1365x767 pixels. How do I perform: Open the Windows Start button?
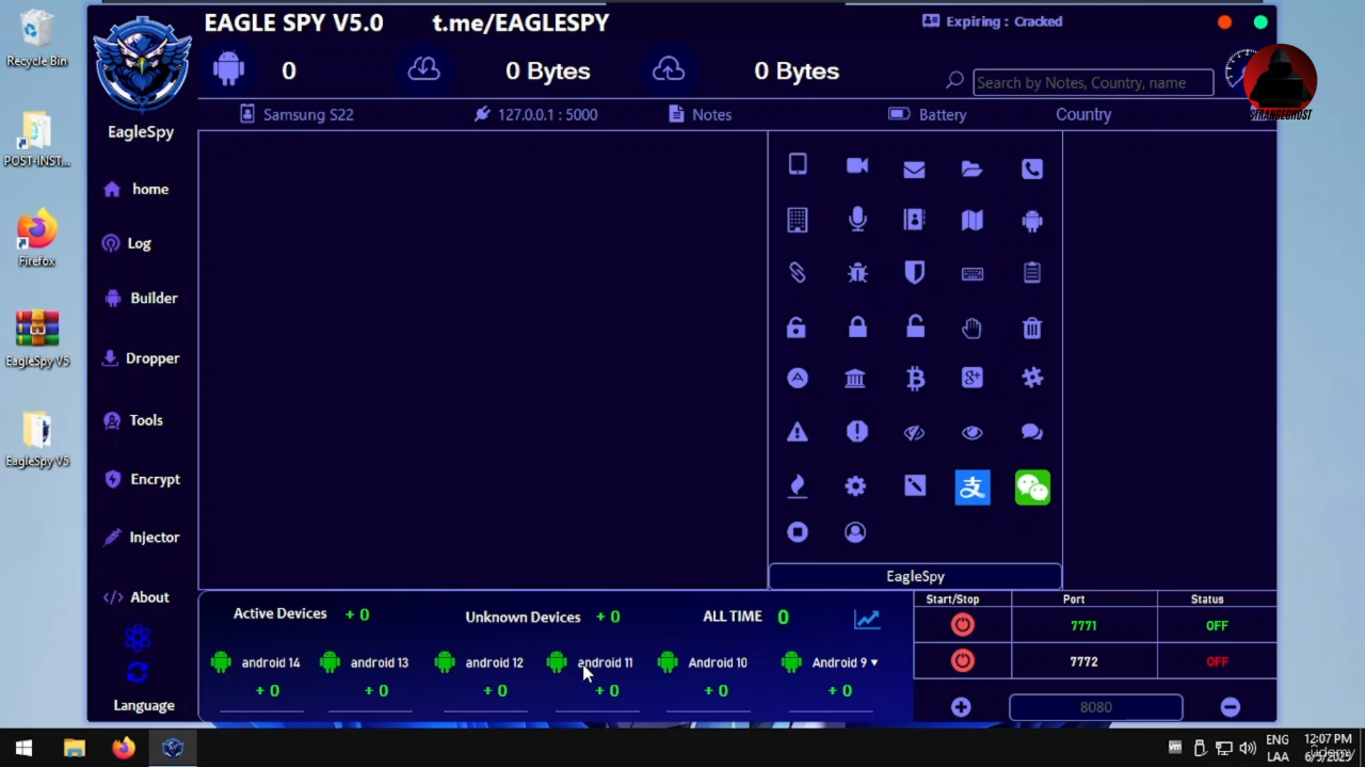(x=24, y=747)
